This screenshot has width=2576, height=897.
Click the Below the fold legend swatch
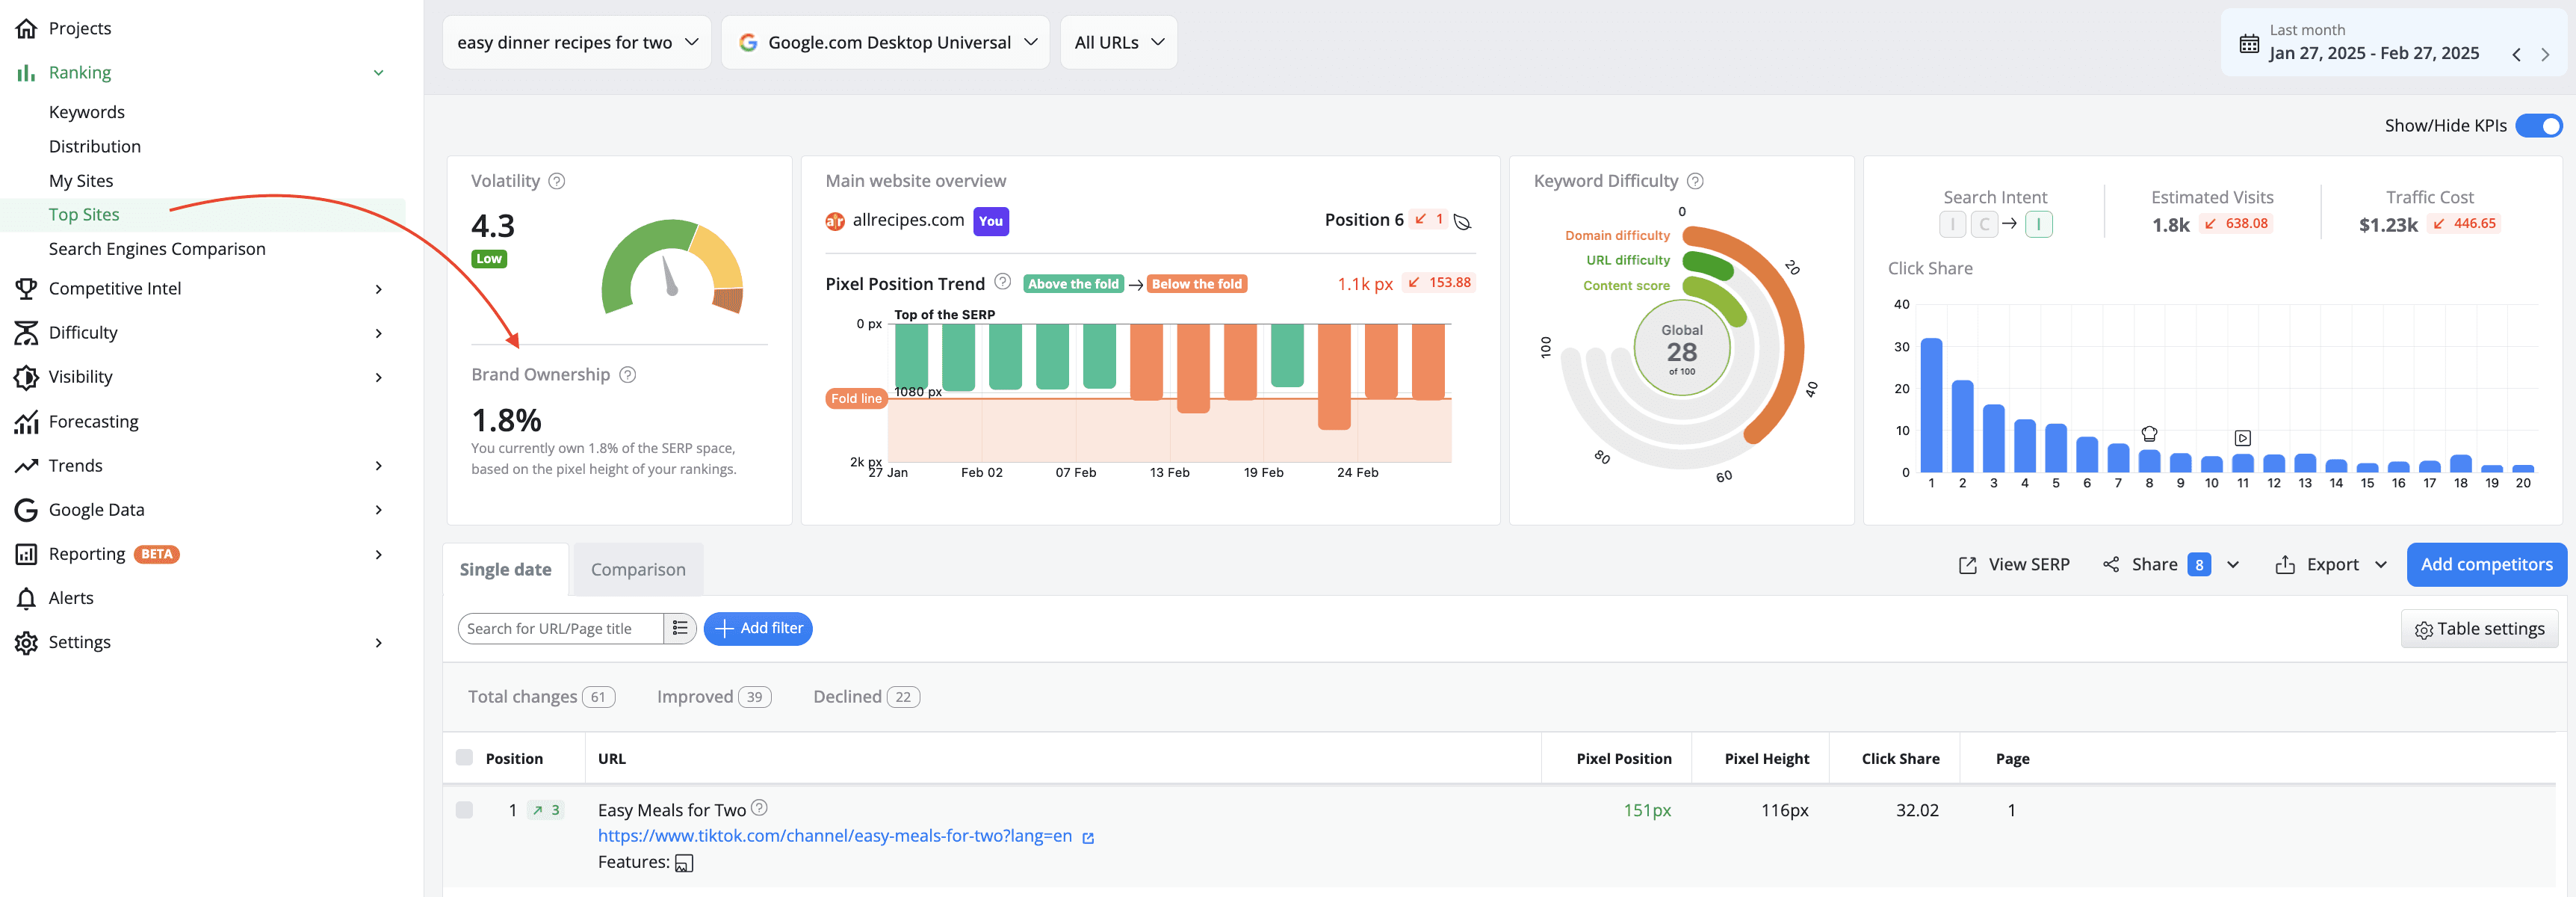(1196, 284)
